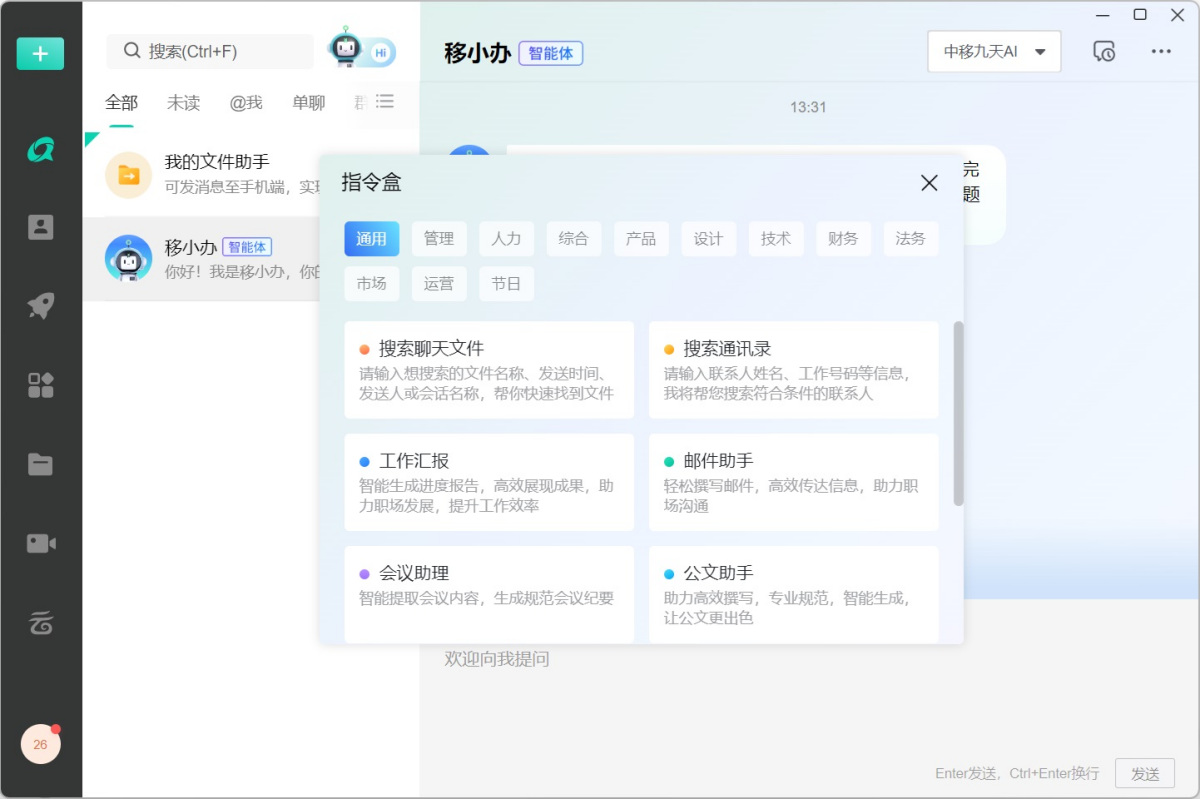Toggle the robot Hi assistant switch
This screenshot has height=799, width=1200.
tap(362, 51)
